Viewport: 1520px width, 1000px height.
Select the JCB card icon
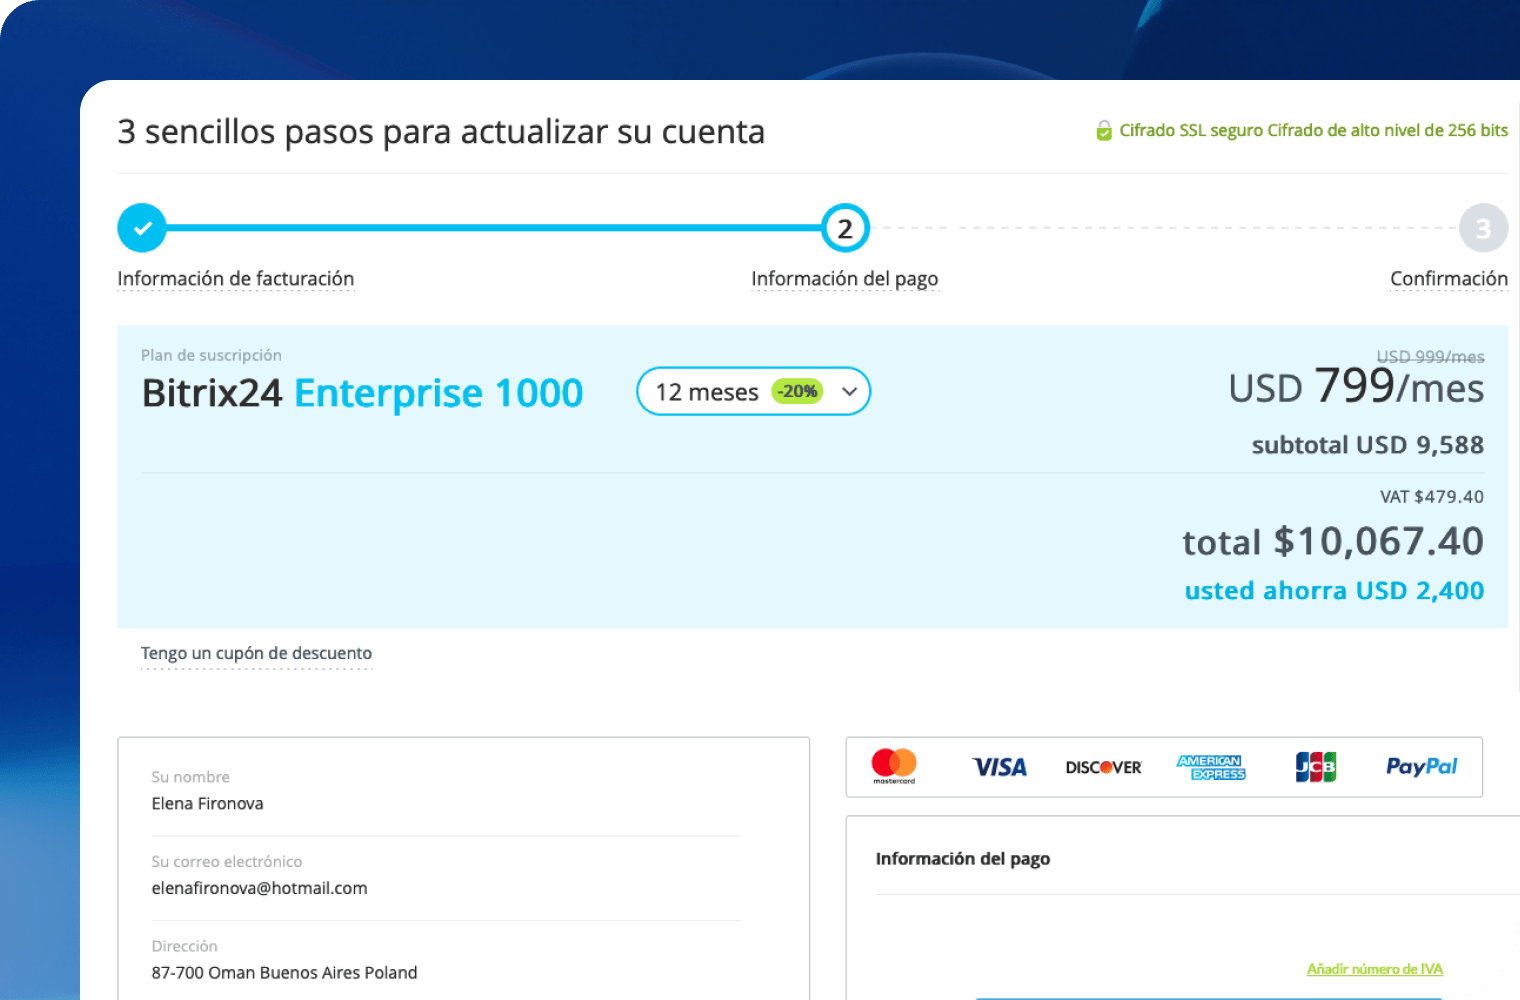1315,767
